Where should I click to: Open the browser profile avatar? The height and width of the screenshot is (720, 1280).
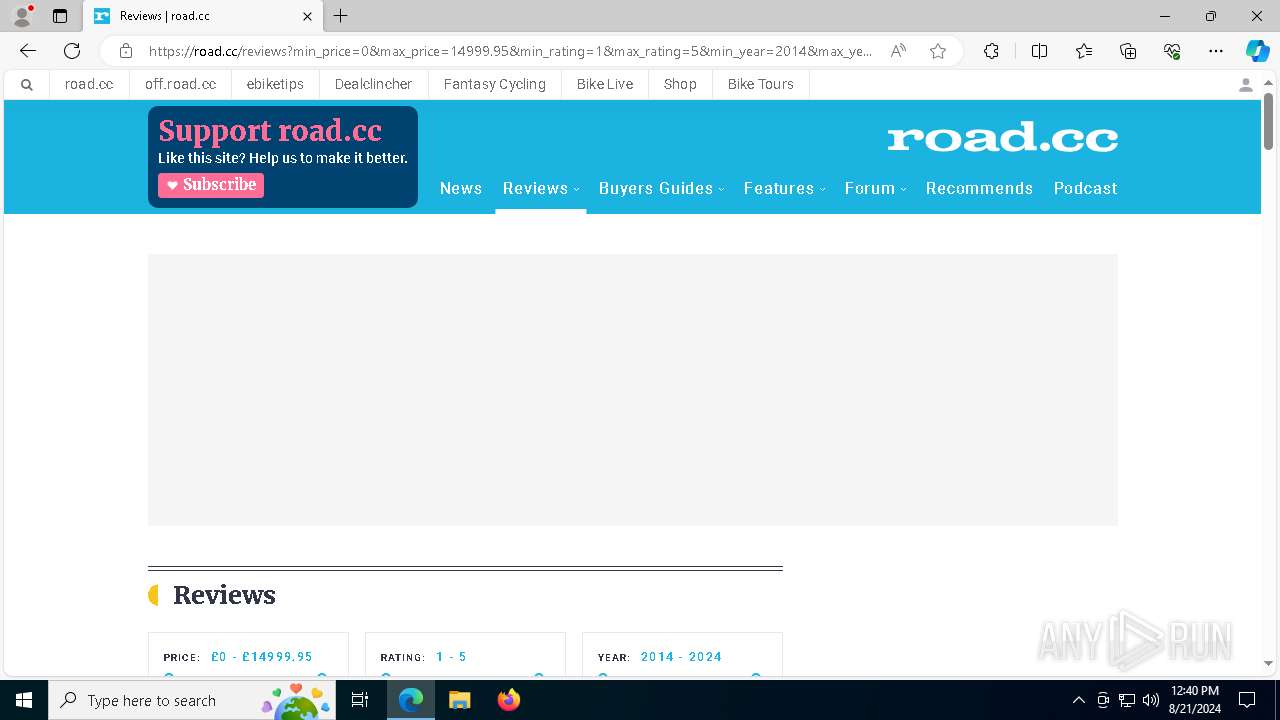[x=22, y=16]
